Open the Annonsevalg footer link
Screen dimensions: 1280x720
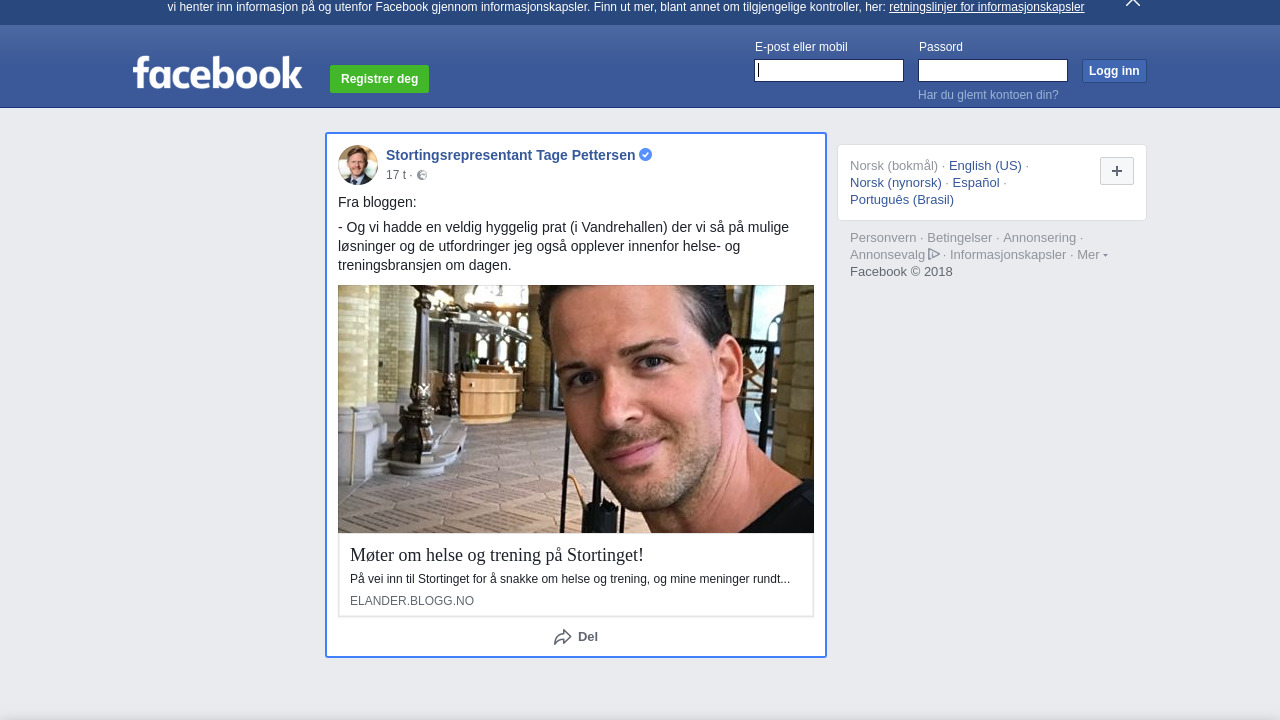tap(888, 255)
